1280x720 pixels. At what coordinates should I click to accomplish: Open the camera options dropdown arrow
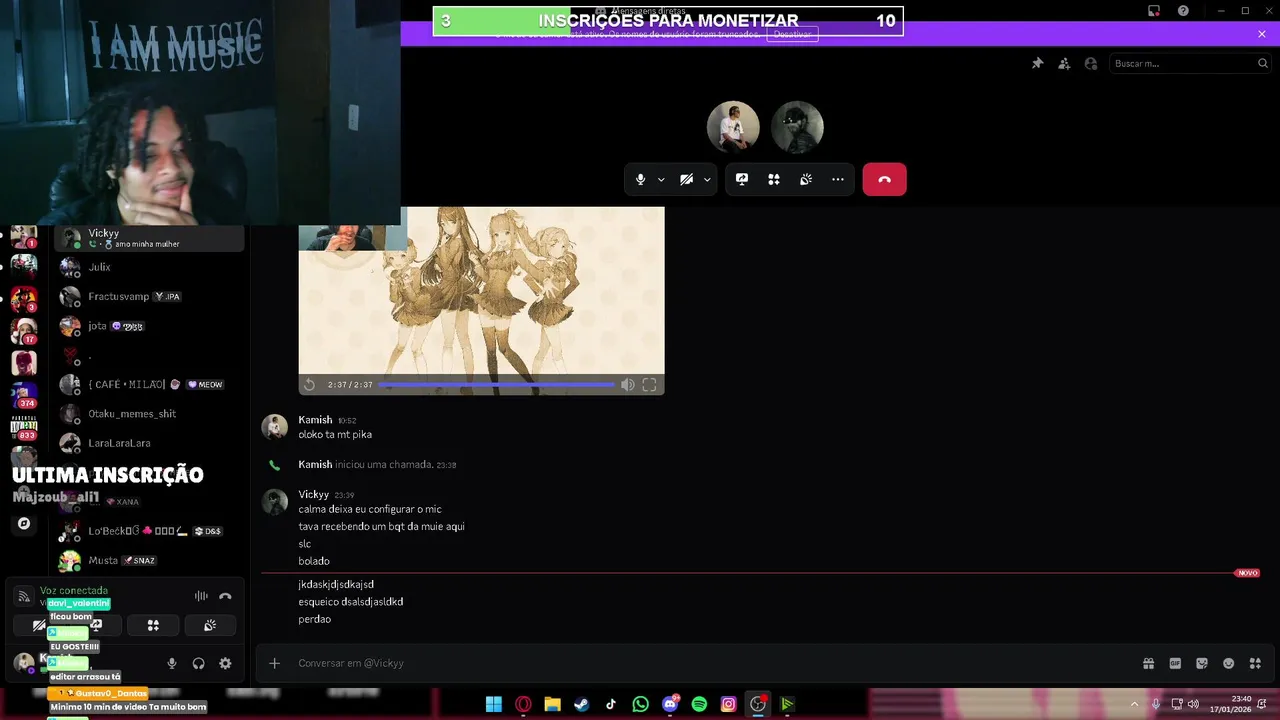click(707, 180)
